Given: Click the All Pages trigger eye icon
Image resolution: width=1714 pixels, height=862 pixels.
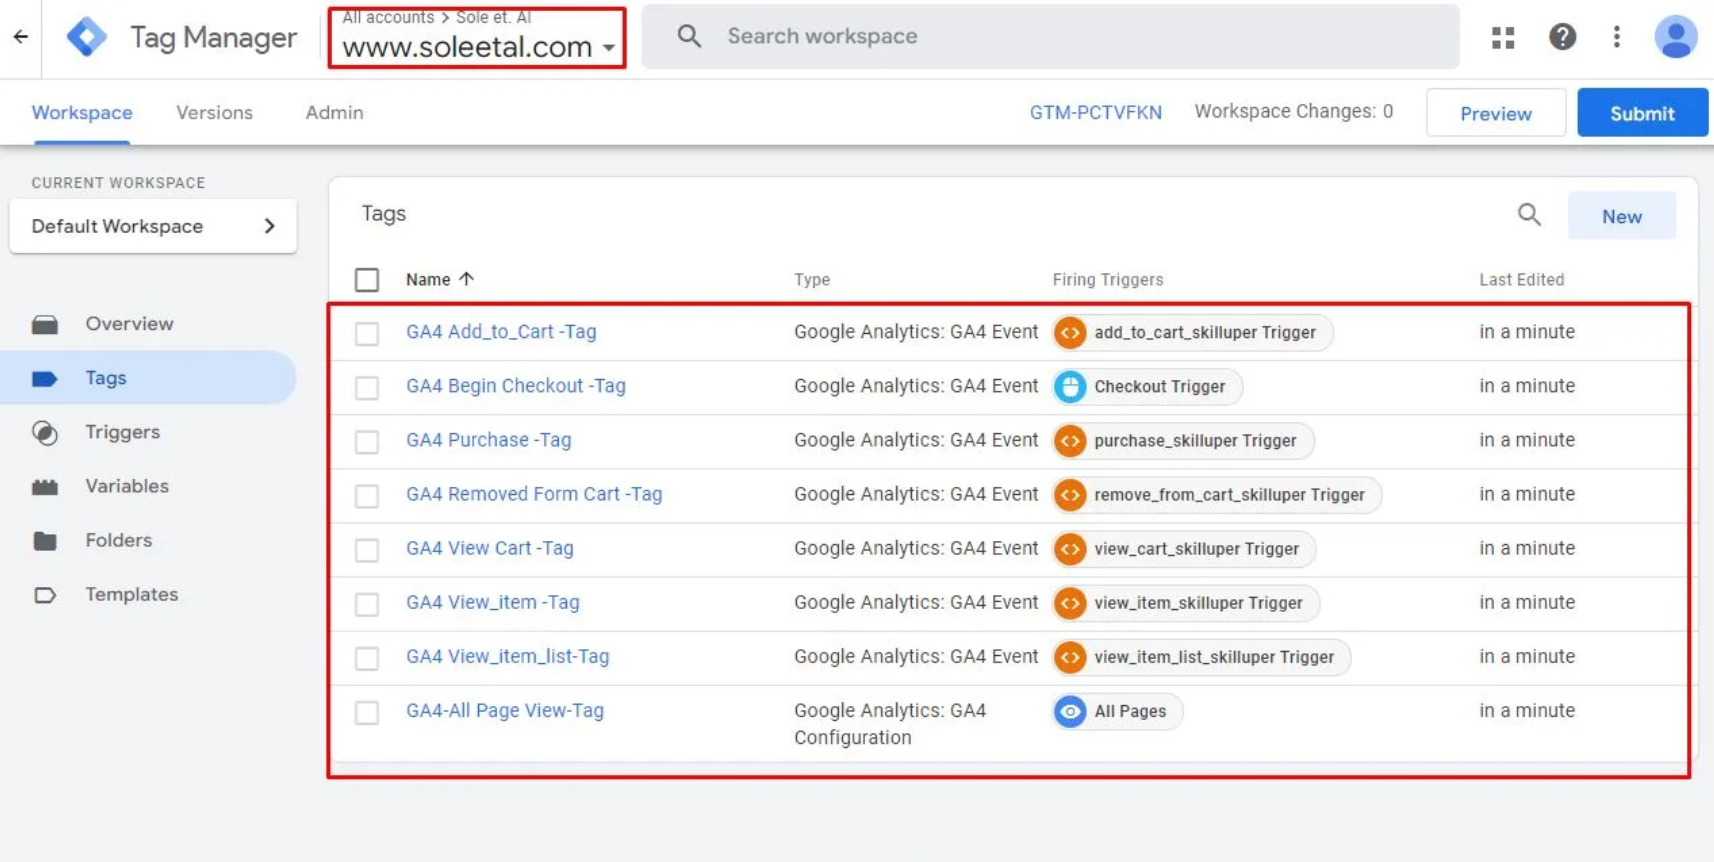Looking at the screenshot, I should pyautogui.click(x=1070, y=712).
